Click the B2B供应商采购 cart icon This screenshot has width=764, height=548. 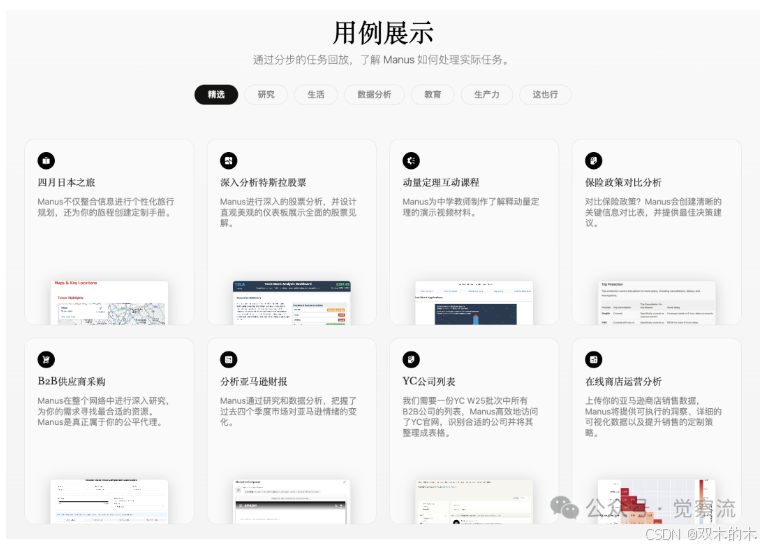click(46, 359)
